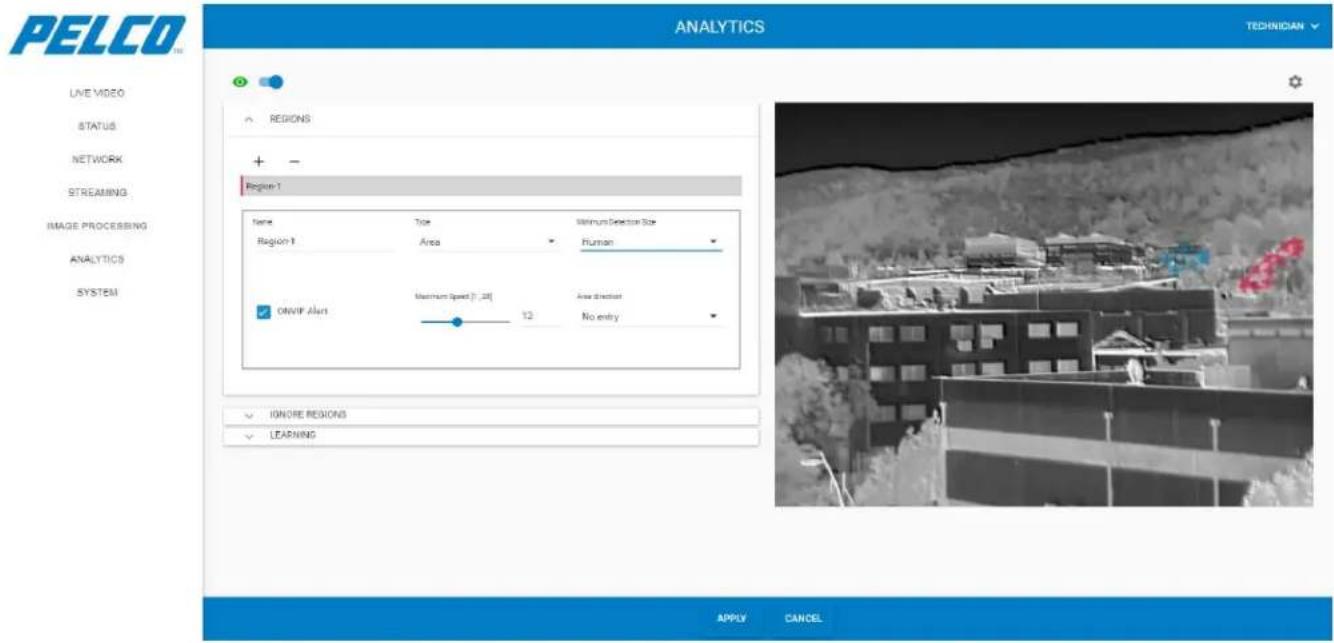Expand the Learning section

pos(490,436)
